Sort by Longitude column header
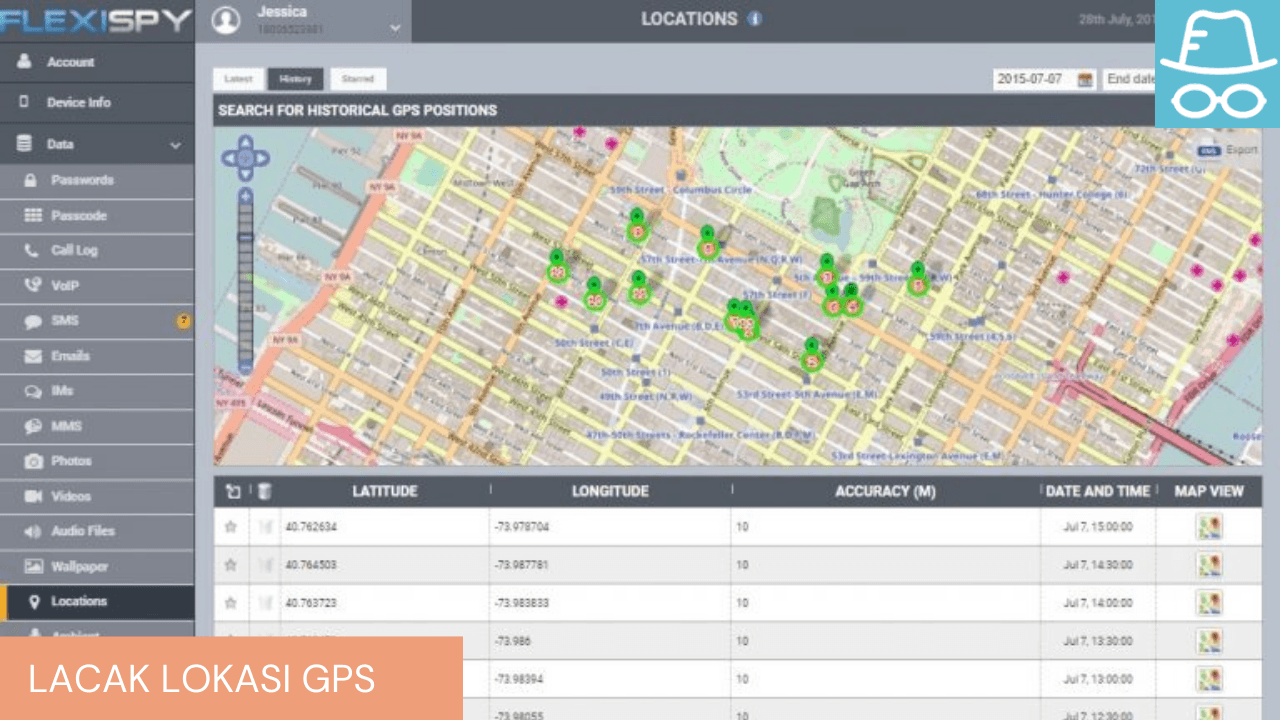Viewport: 1280px width, 720px height. coord(610,491)
